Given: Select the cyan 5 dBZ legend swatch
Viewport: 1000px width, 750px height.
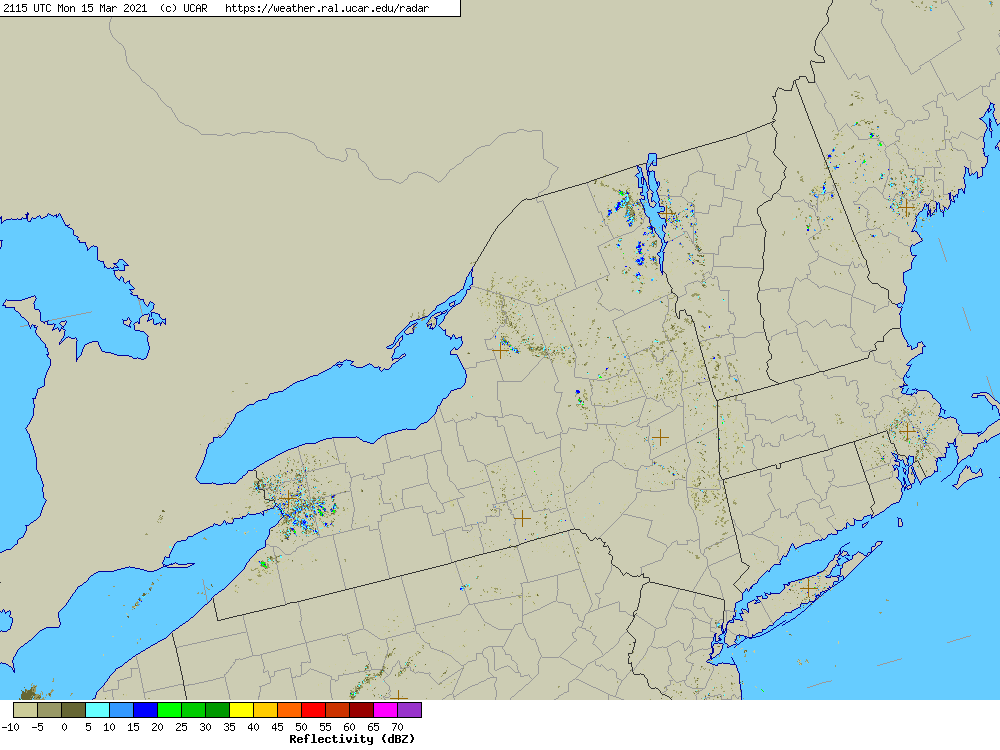Looking at the screenshot, I should pos(97,710).
